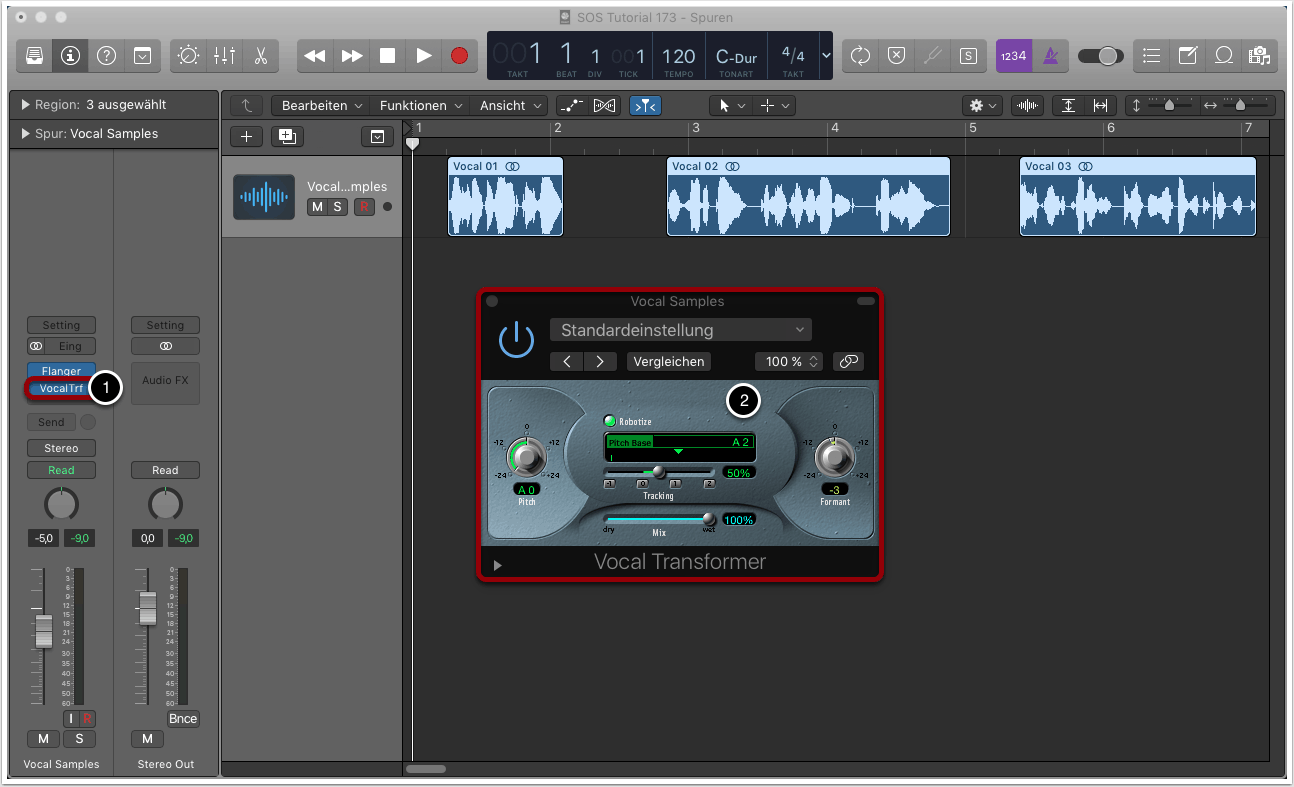The width and height of the screenshot is (1294, 787).
Task: Click the Bnce button on Stereo Out
Action: 183,719
